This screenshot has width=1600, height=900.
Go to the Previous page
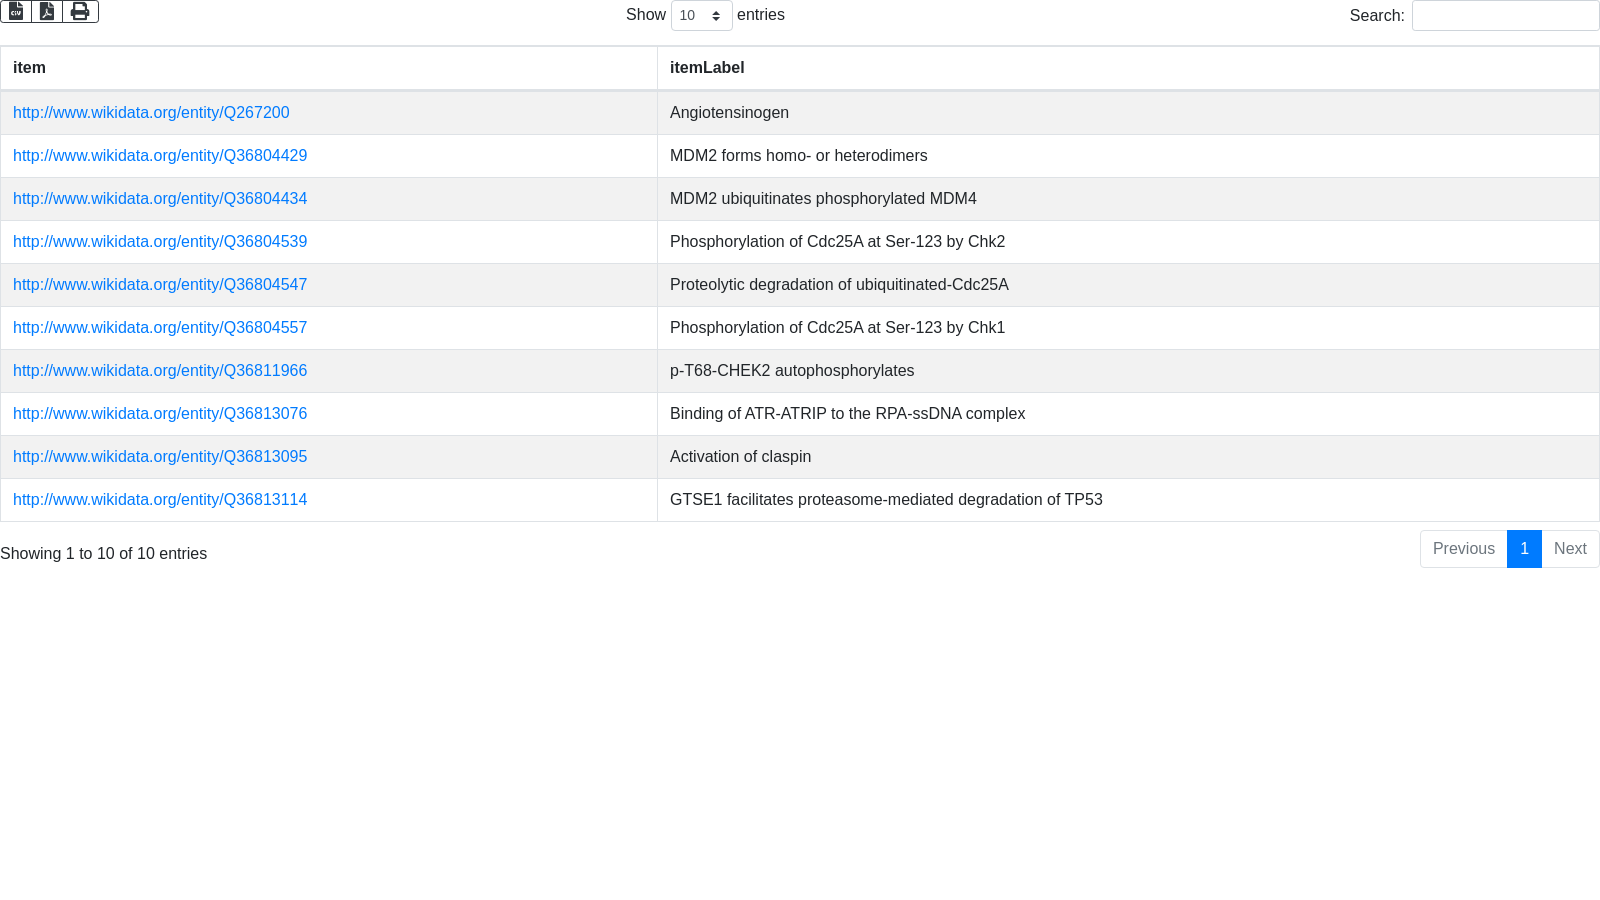pos(1463,549)
